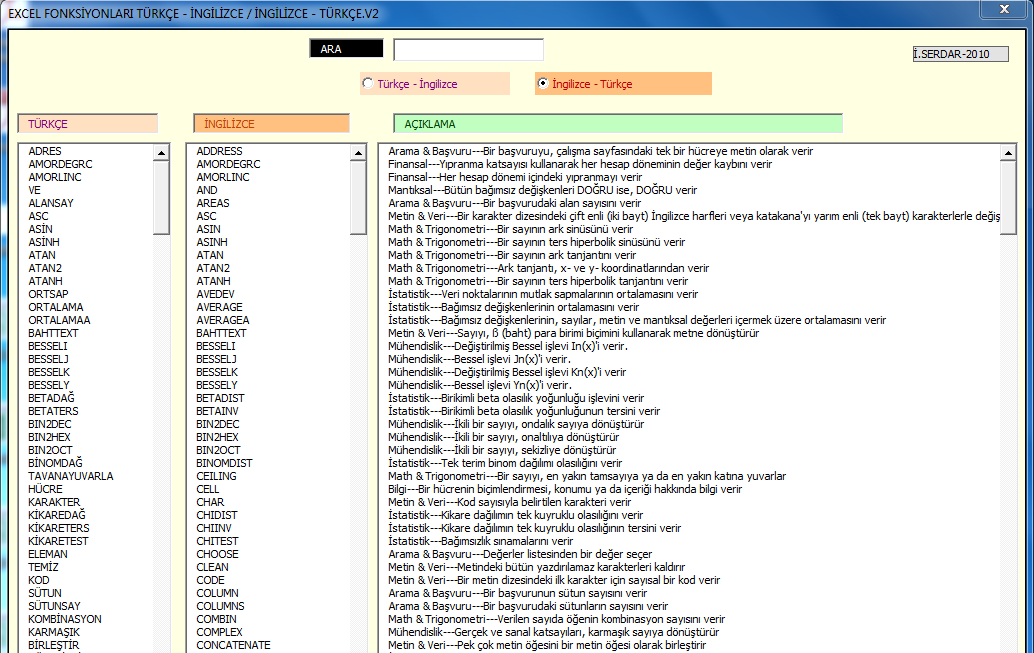The image size is (1034, 653).
Task: Select KARMAŞIK in the Türkçe list
Action: (x=54, y=632)
